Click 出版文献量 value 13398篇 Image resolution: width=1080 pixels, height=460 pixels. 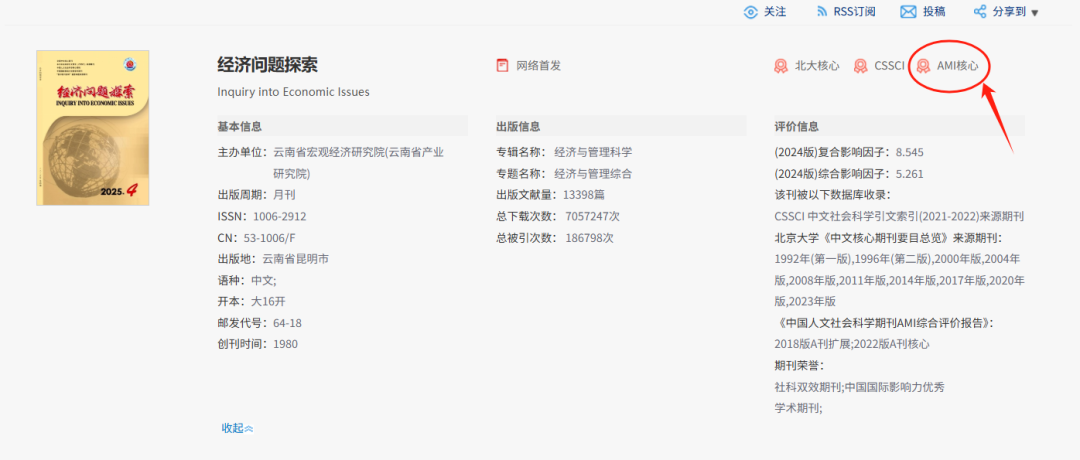click(583, 195)
